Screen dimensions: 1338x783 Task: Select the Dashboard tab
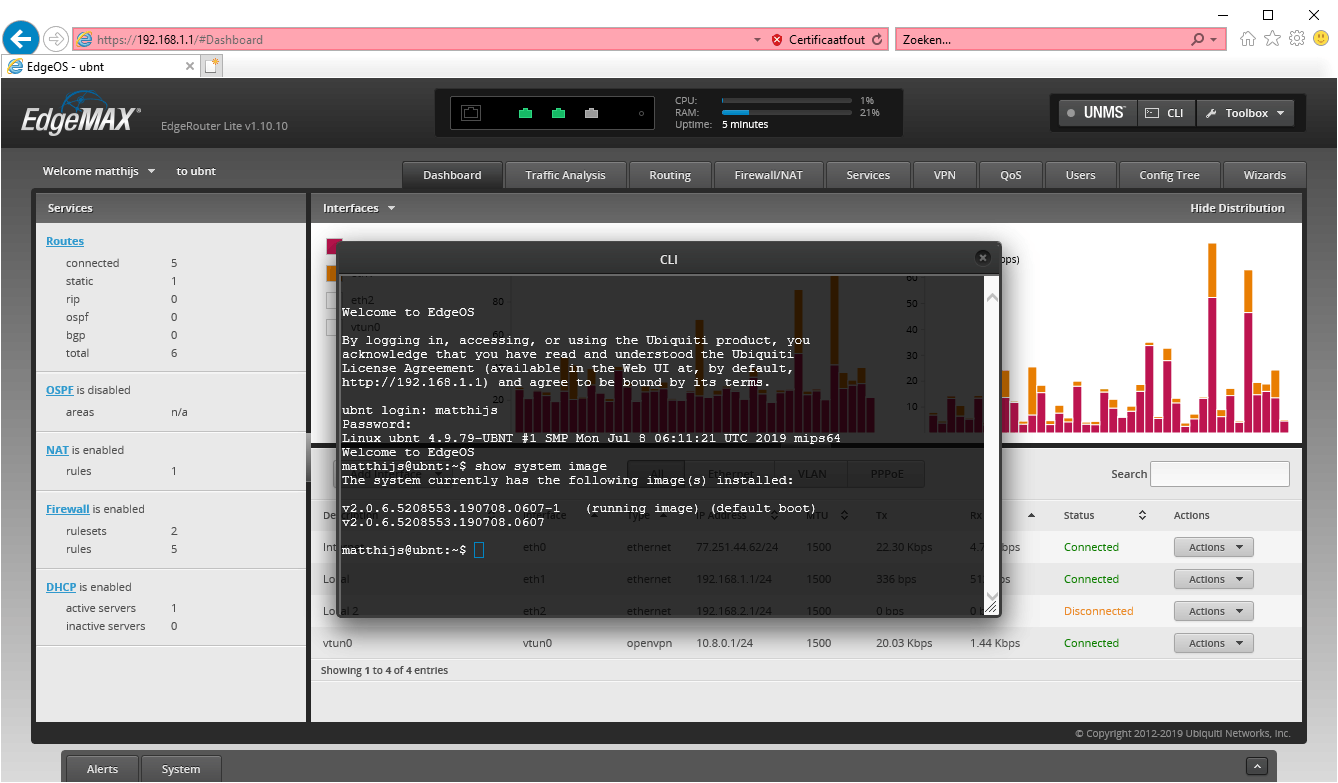tap(452, 175)
